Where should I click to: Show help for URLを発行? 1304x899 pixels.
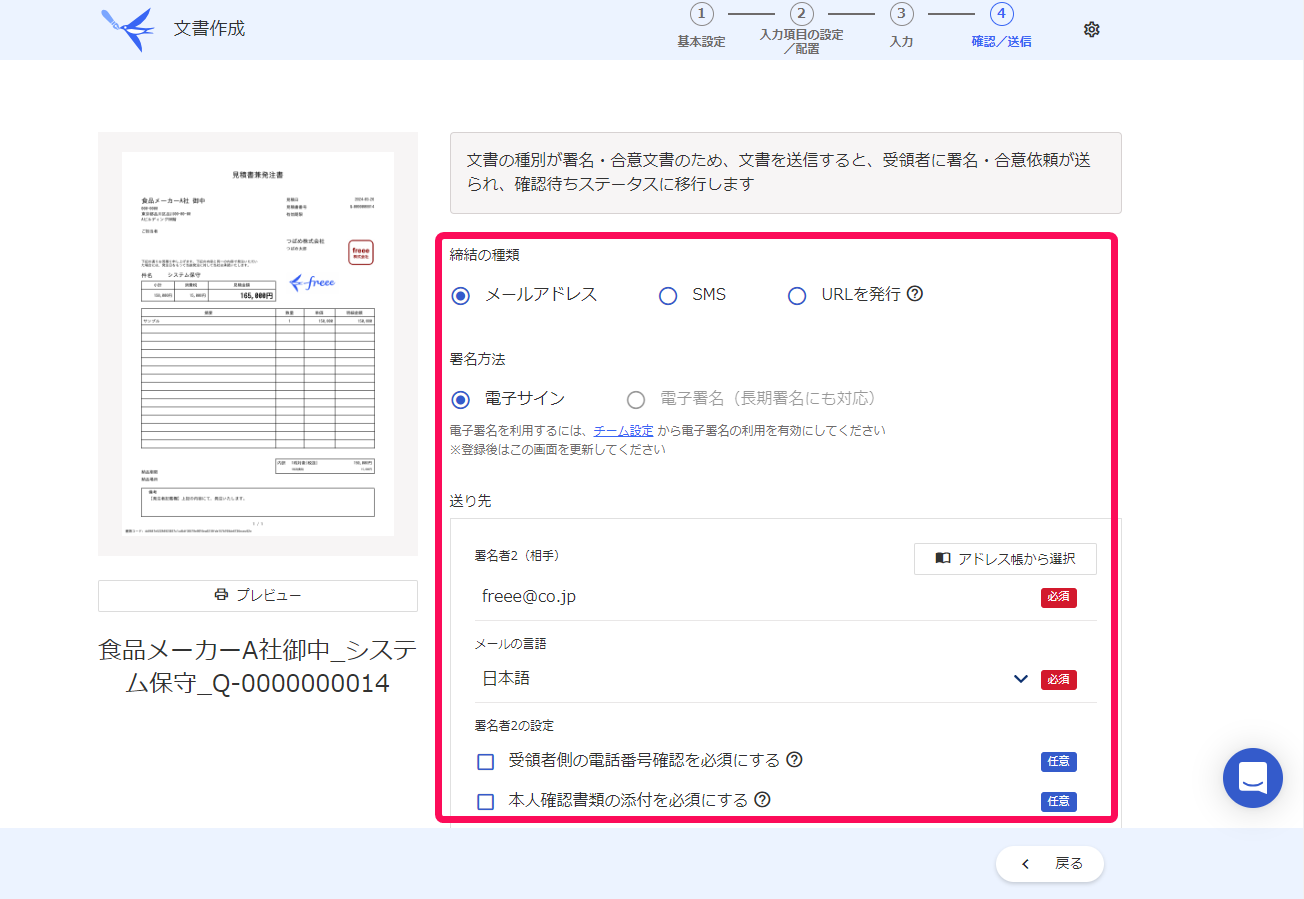coord(914,294)
